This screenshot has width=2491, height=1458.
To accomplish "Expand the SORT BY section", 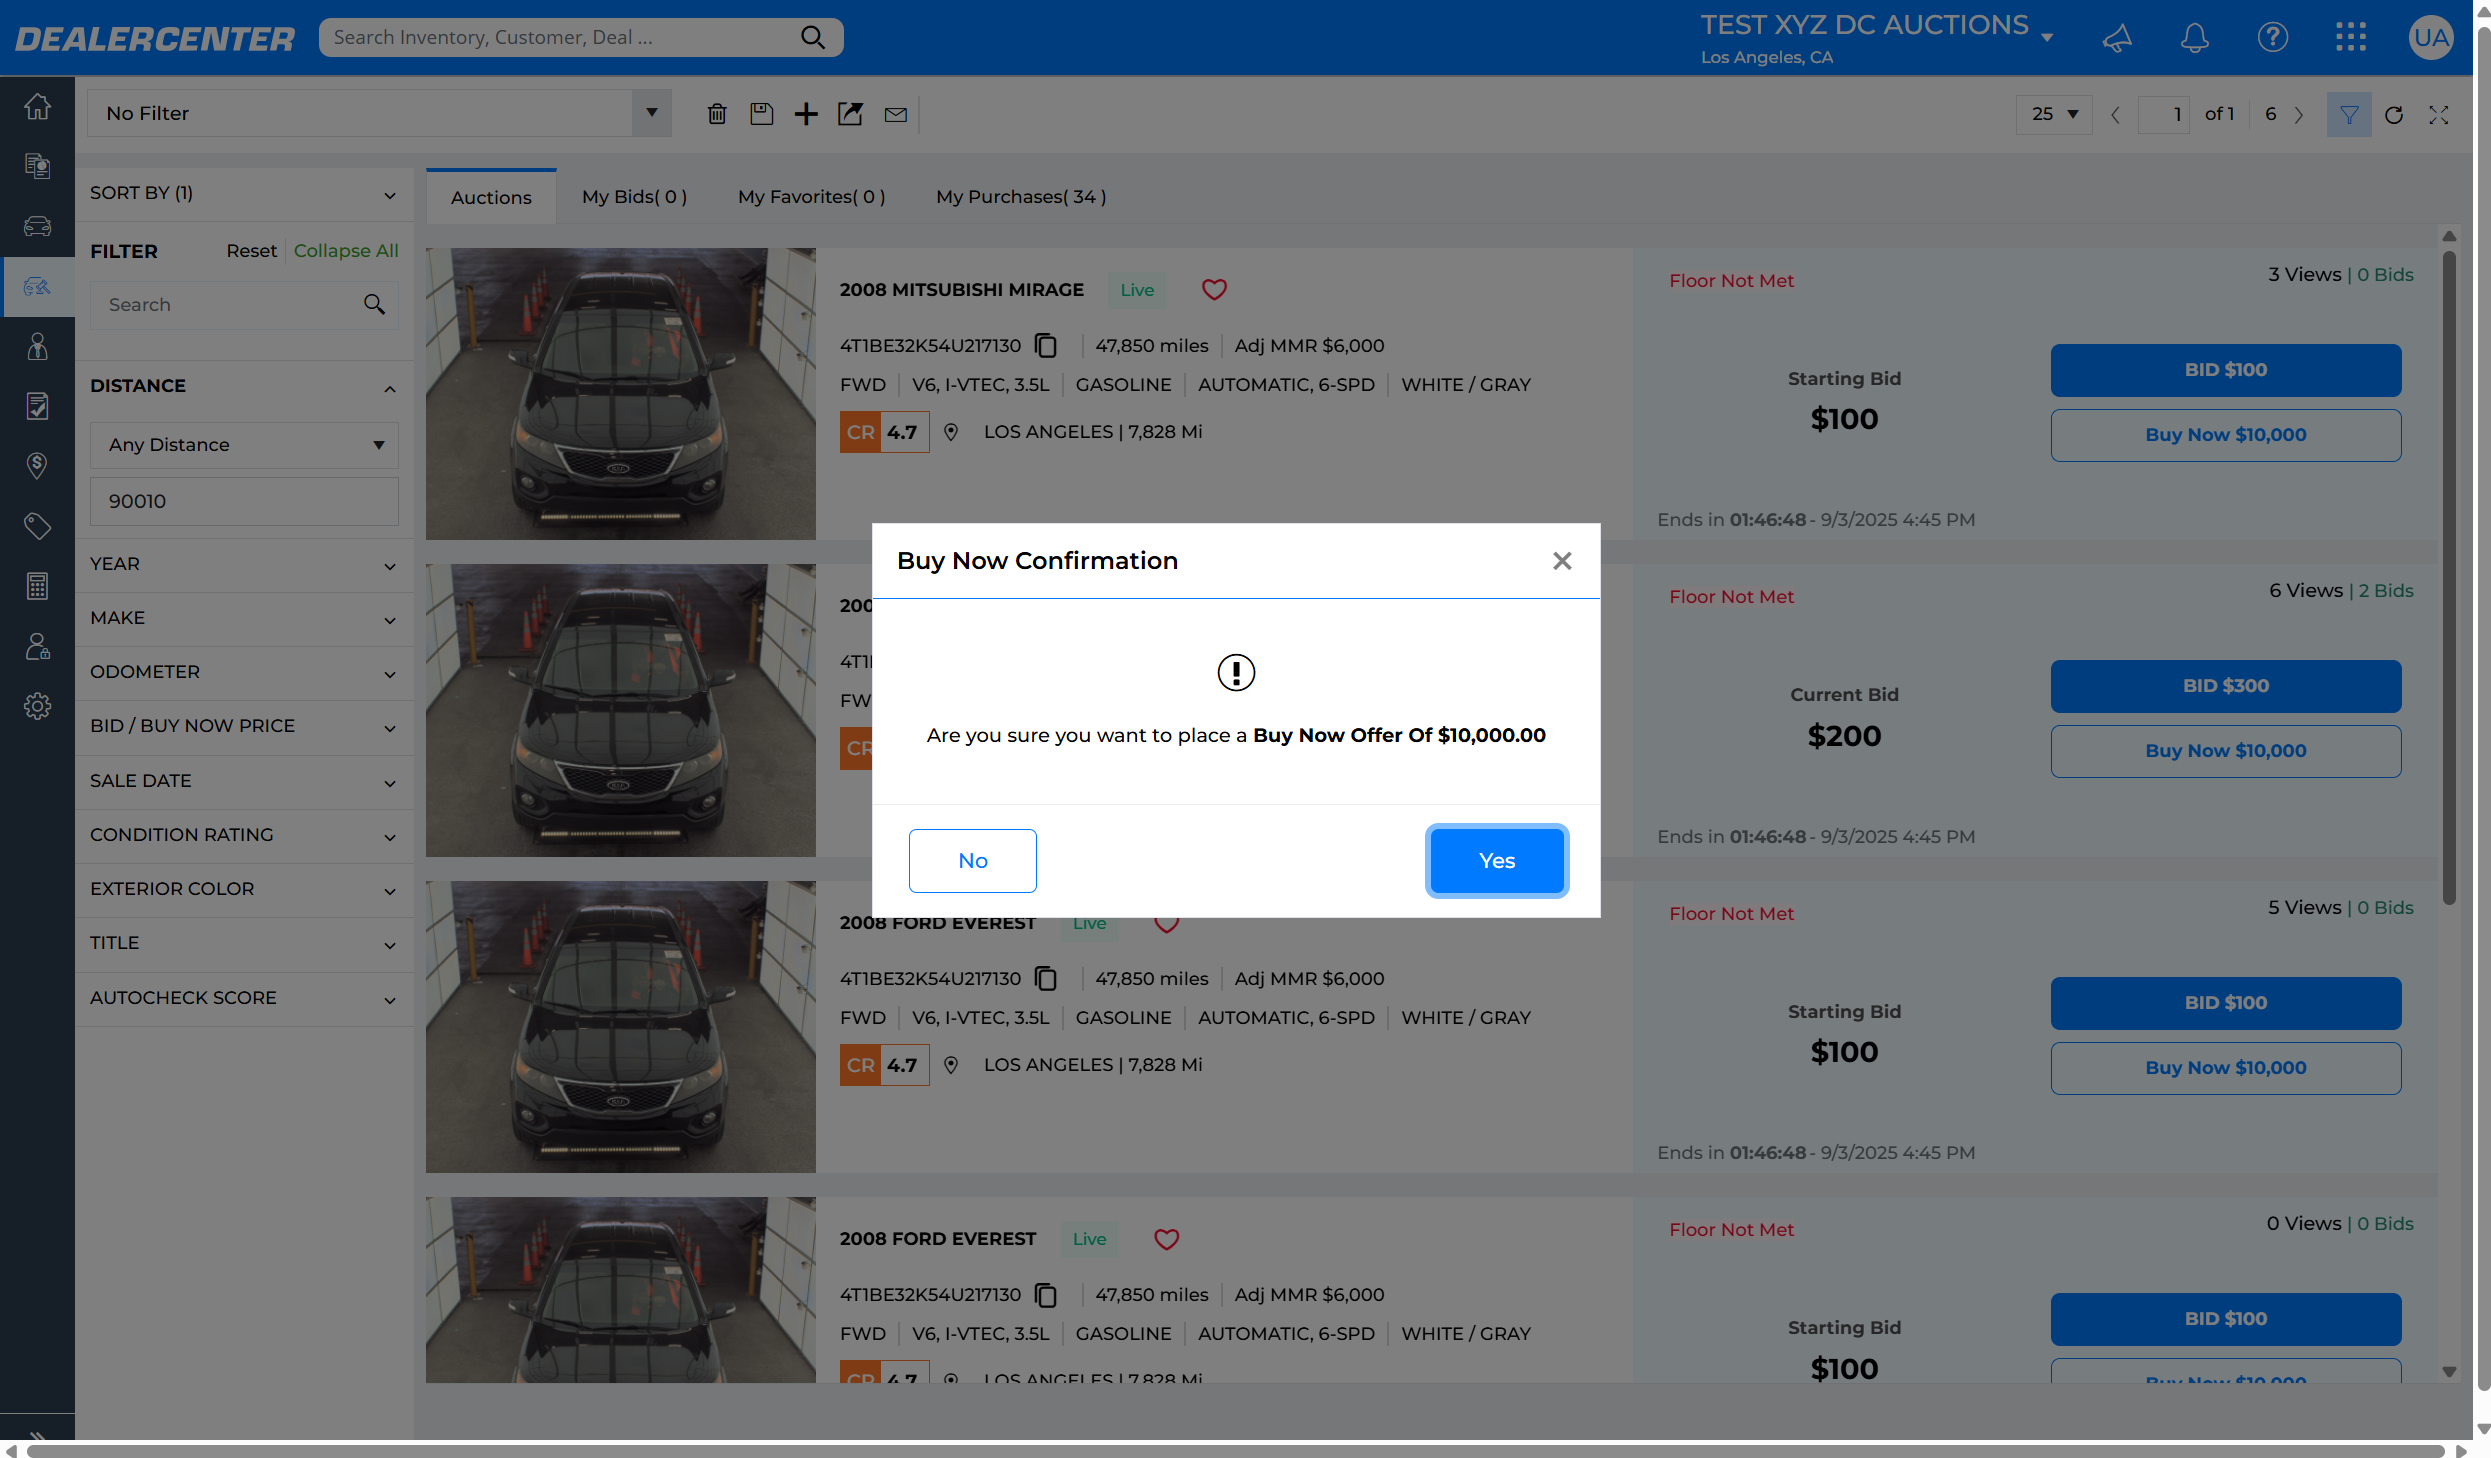I will coord(244,194).
